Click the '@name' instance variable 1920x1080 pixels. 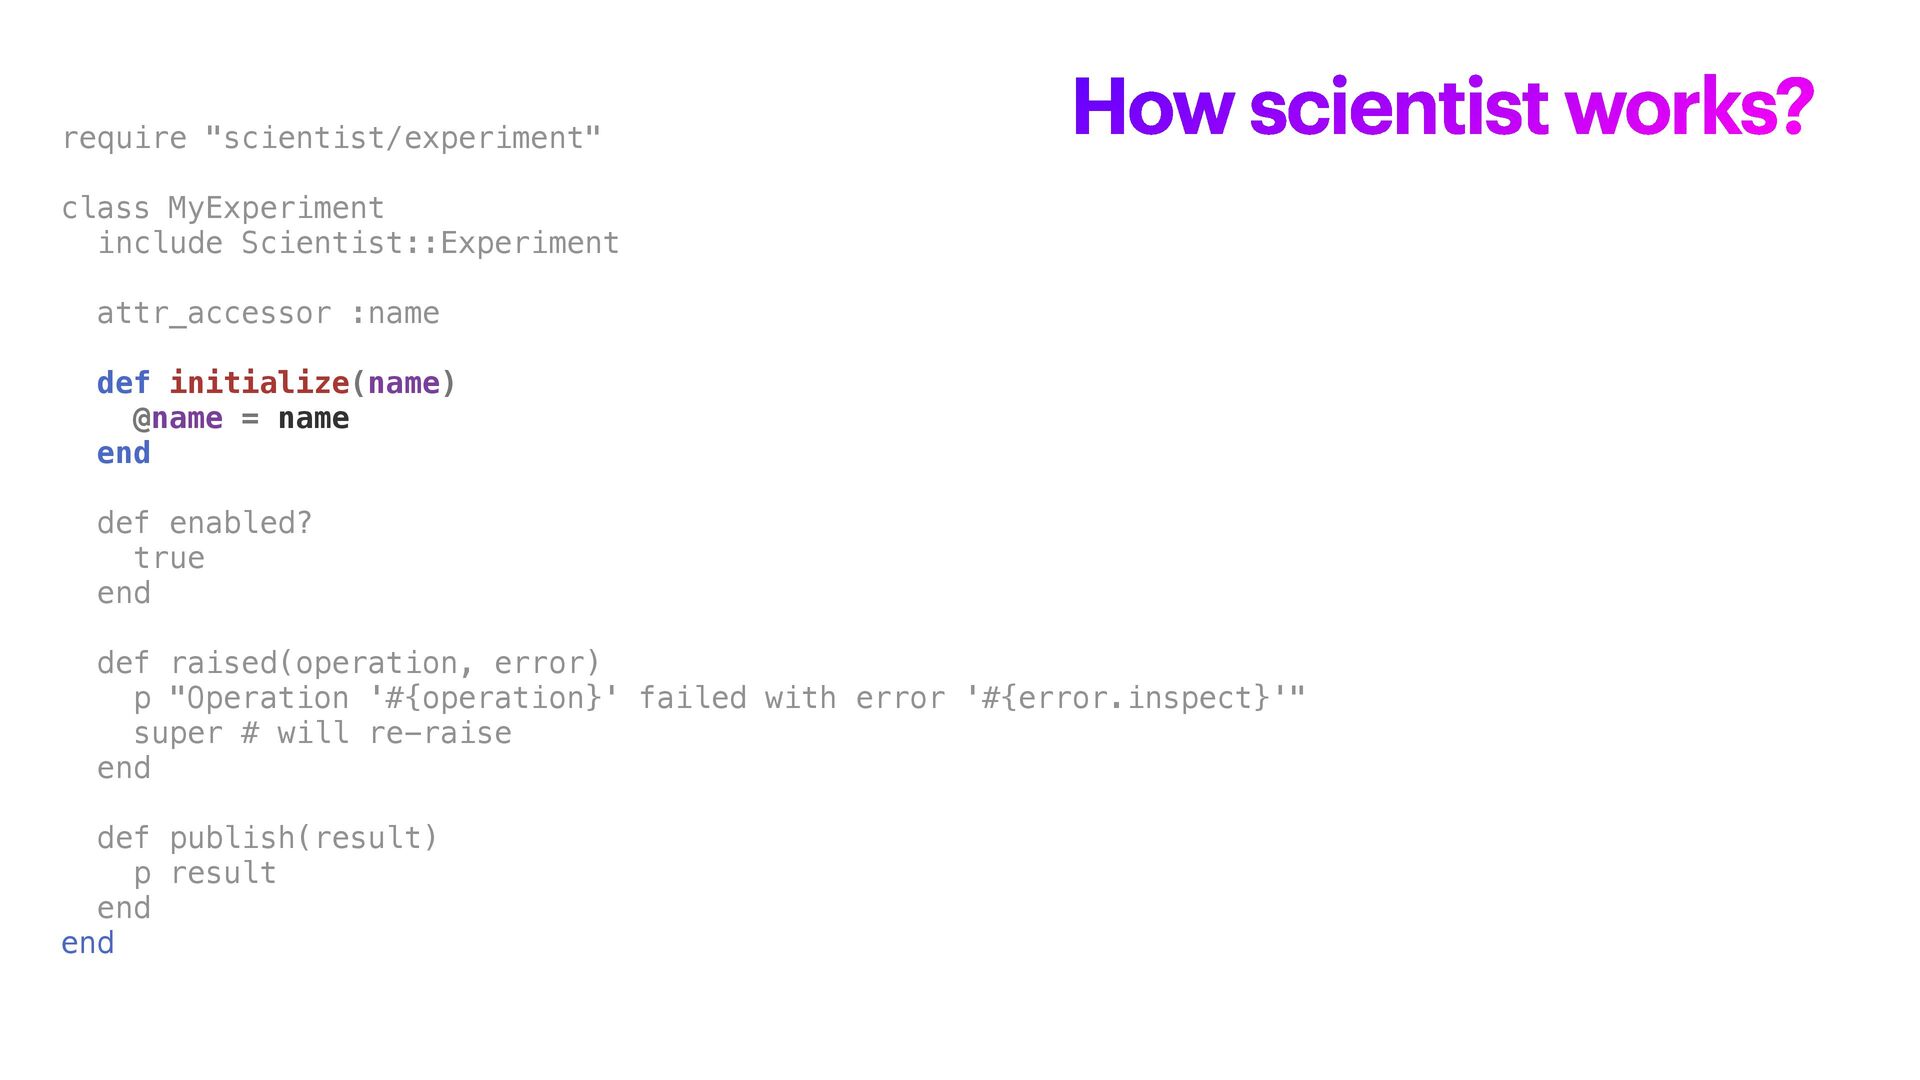(x=178, y=418)
